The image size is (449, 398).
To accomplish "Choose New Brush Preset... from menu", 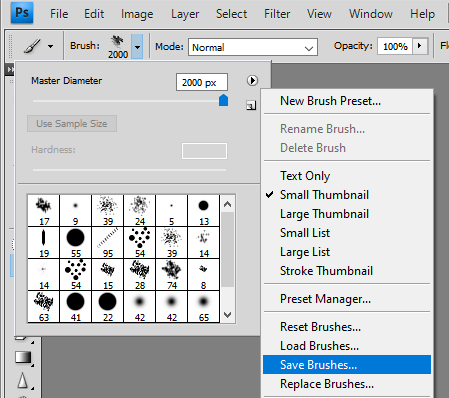I will click(330, 101).
